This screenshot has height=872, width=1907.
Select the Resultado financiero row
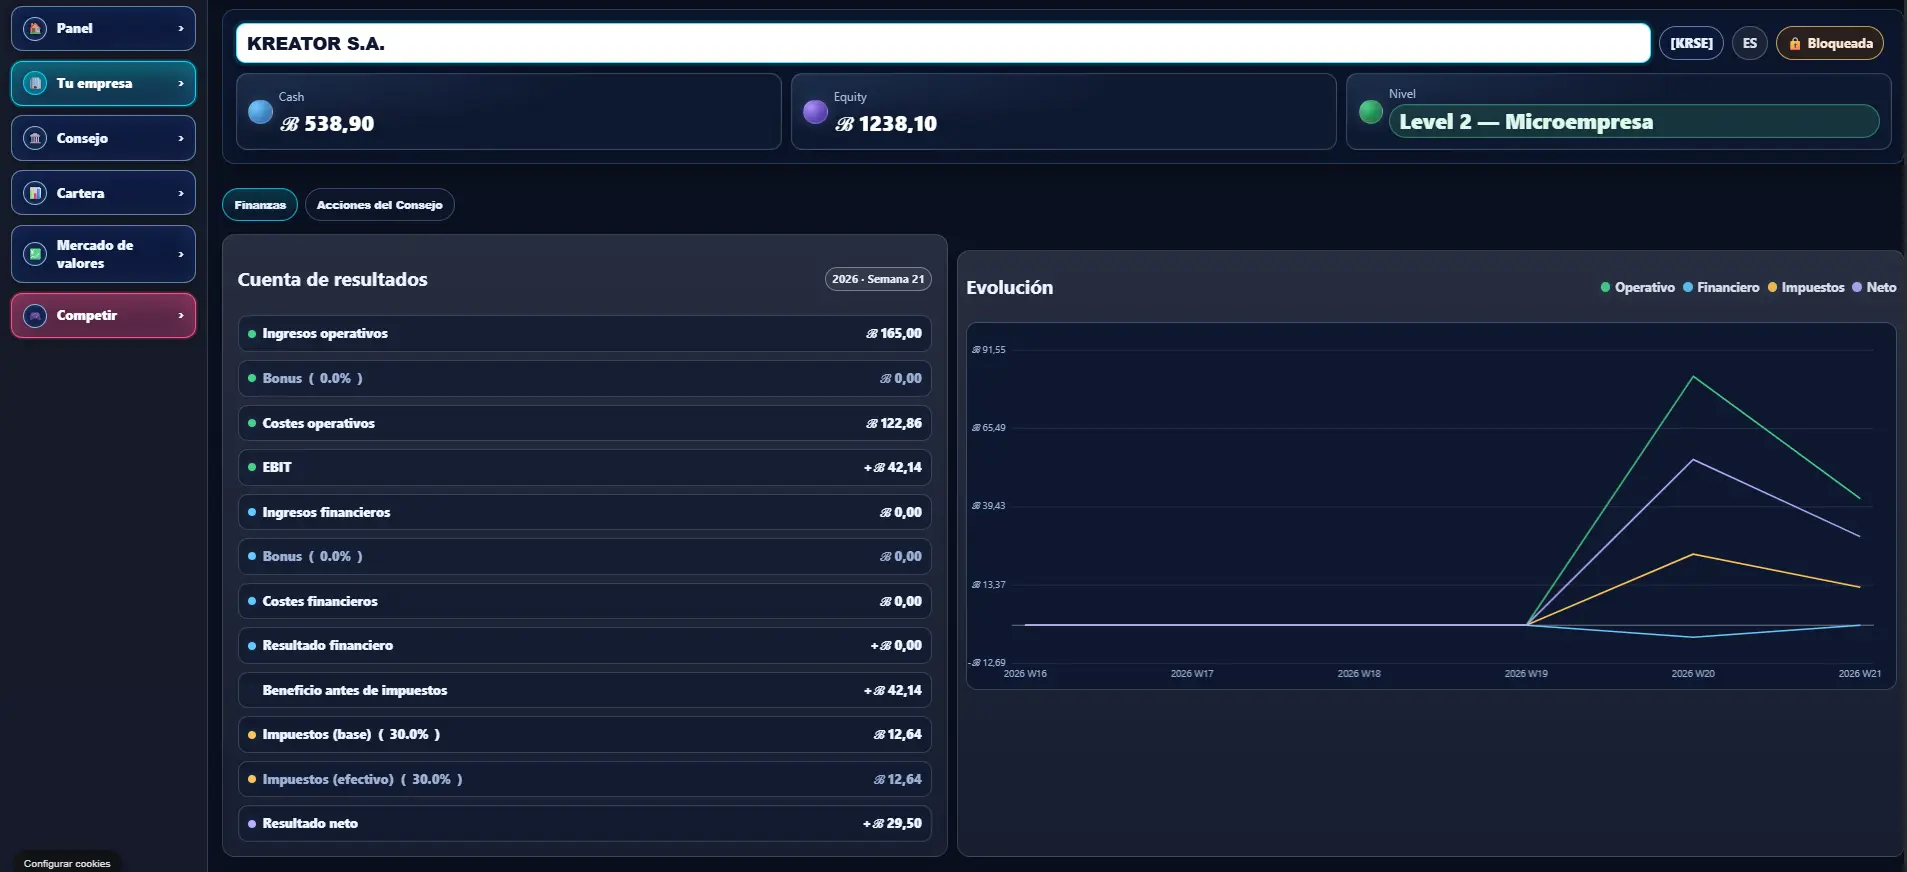584,646
